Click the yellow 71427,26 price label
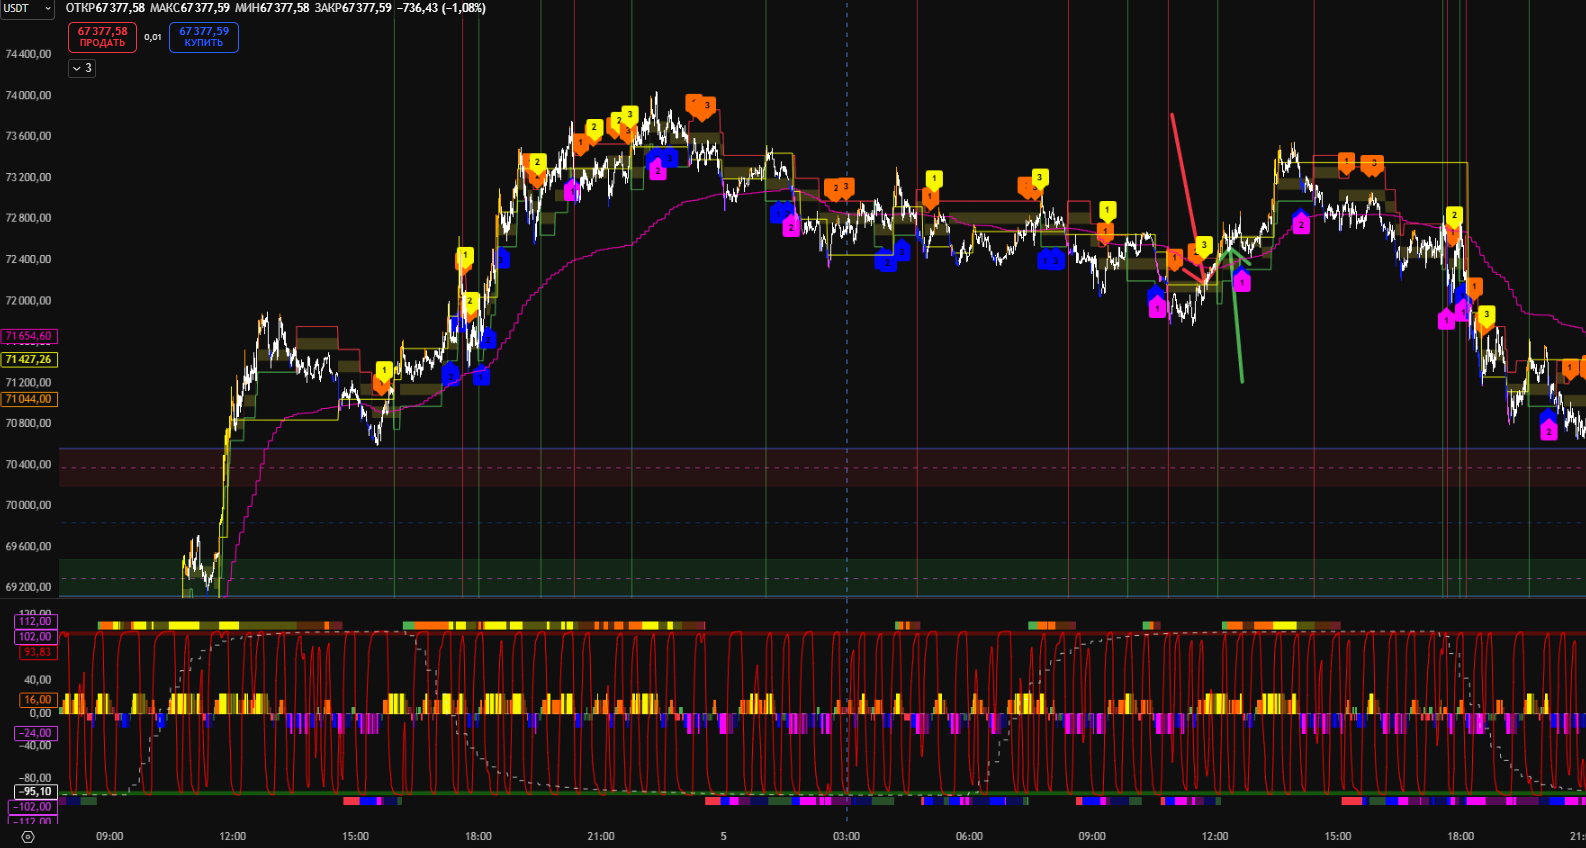Viewport: 1586px width, 848px height. click(29, 359)
